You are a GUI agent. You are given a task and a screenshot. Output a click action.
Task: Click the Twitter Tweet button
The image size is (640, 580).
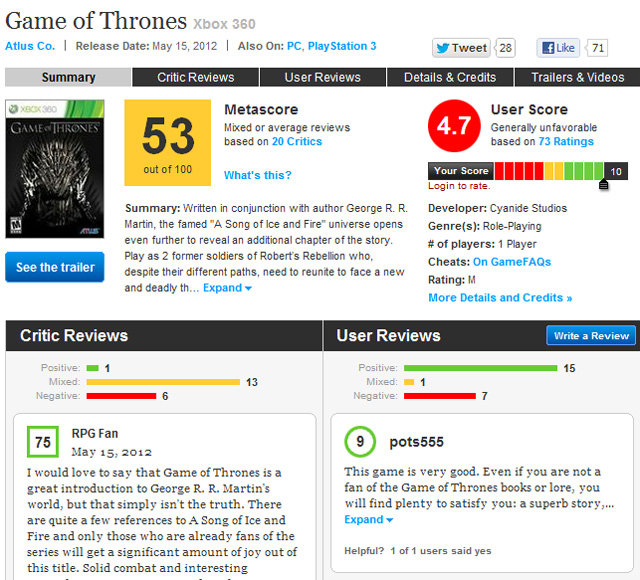click(x=462, y=48)
